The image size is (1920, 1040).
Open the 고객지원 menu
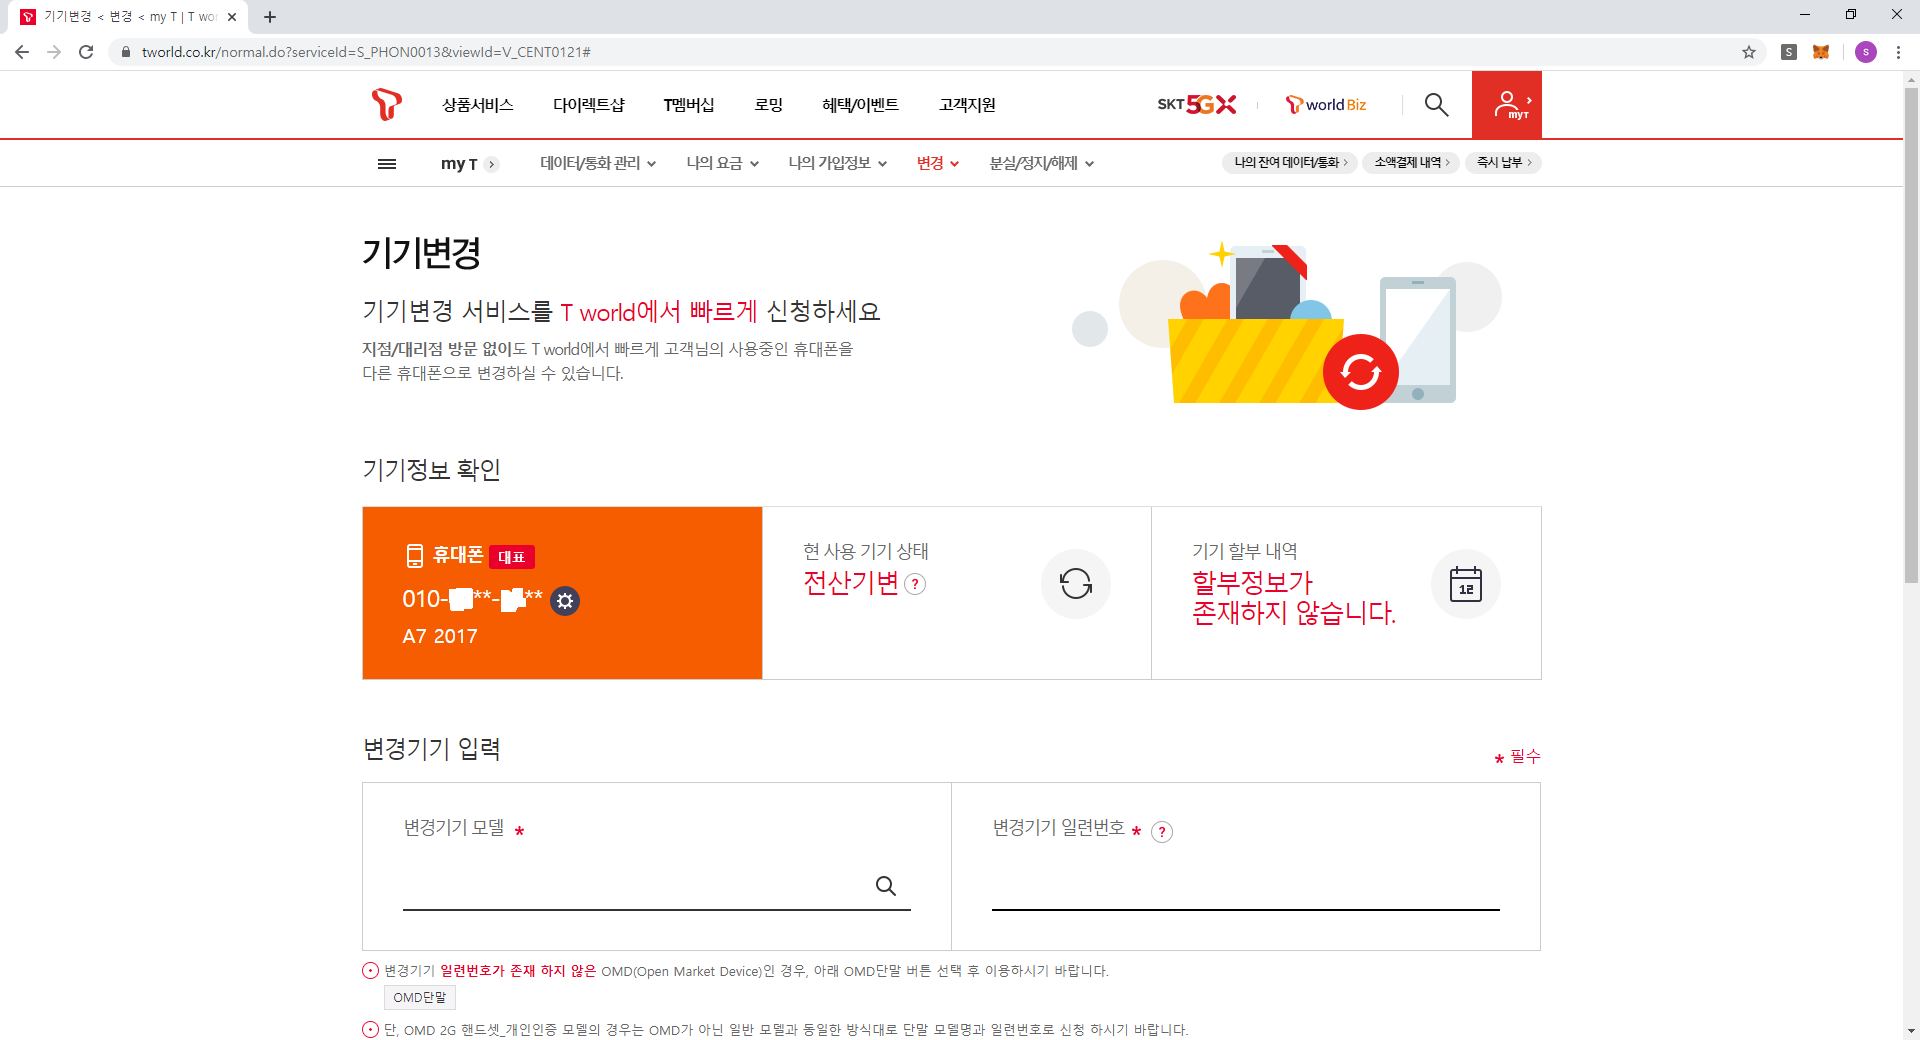967,105
